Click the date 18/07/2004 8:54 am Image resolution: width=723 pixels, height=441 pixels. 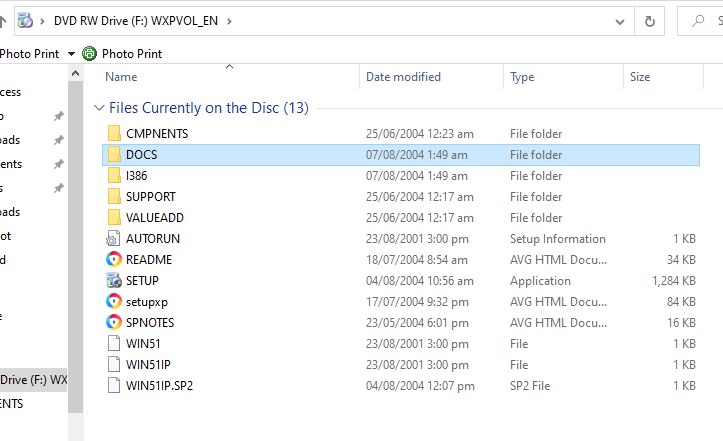417,260
